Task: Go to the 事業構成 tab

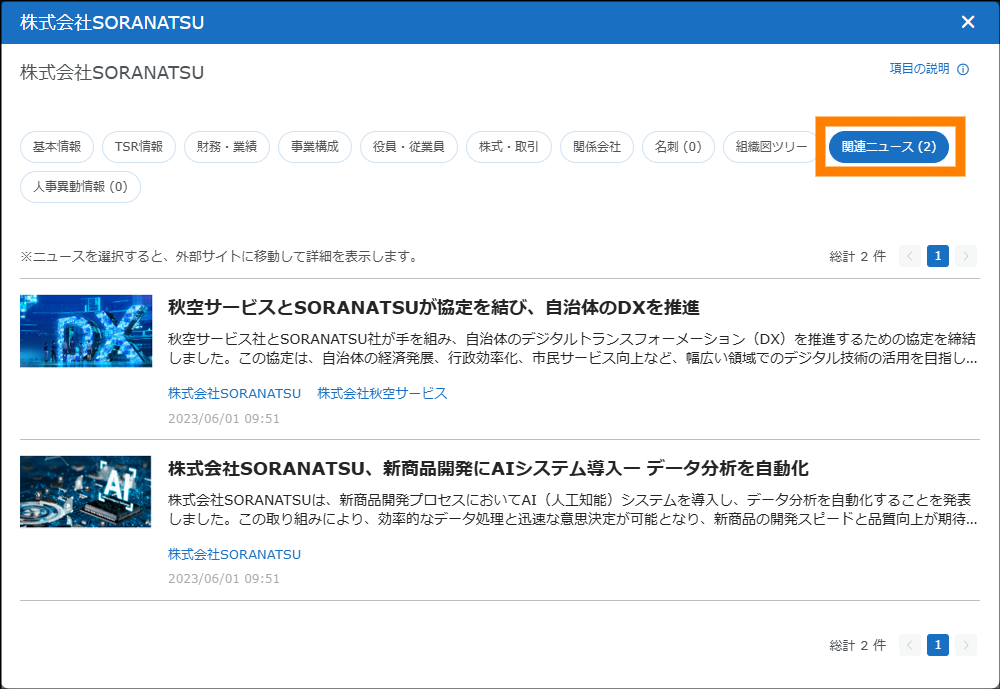Action: [x=315, y=147]
